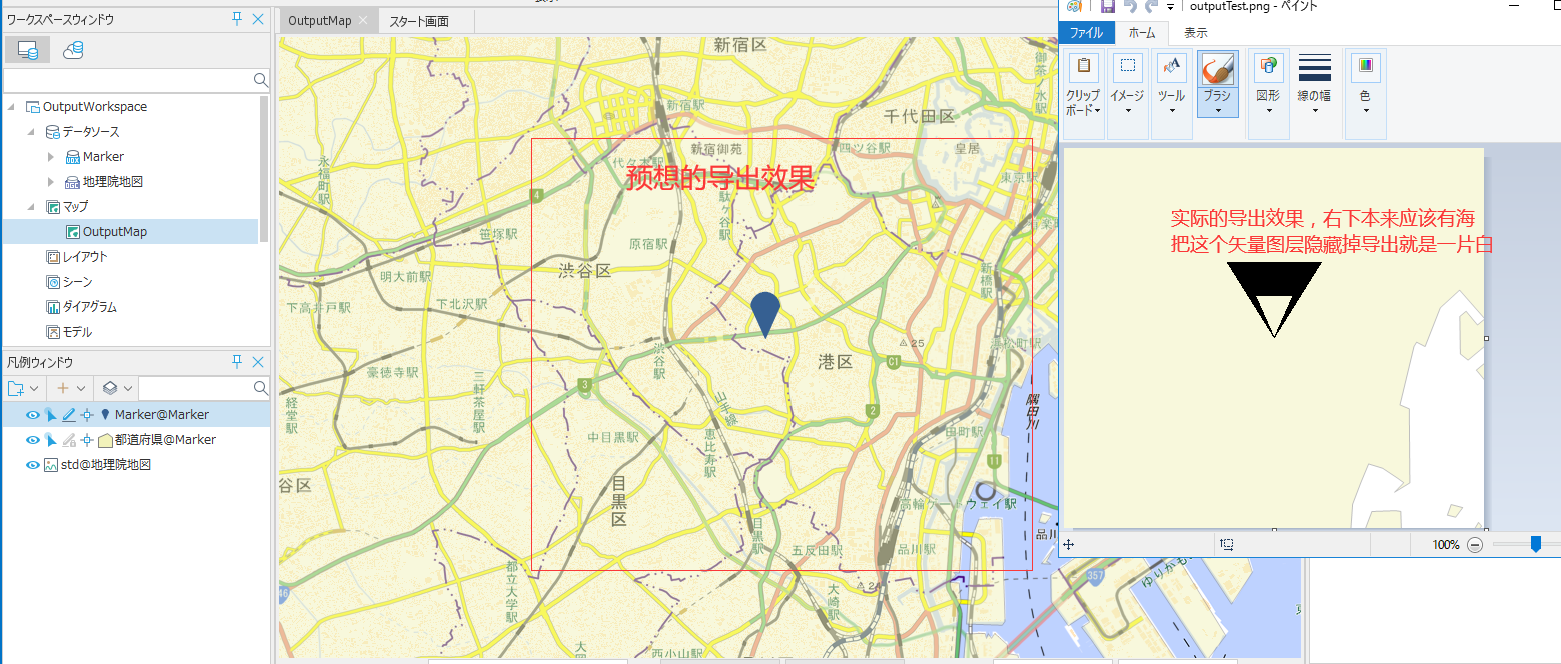Pin the legend window panel
Viewport: 1561px width, 664px height.
point(237,362)
